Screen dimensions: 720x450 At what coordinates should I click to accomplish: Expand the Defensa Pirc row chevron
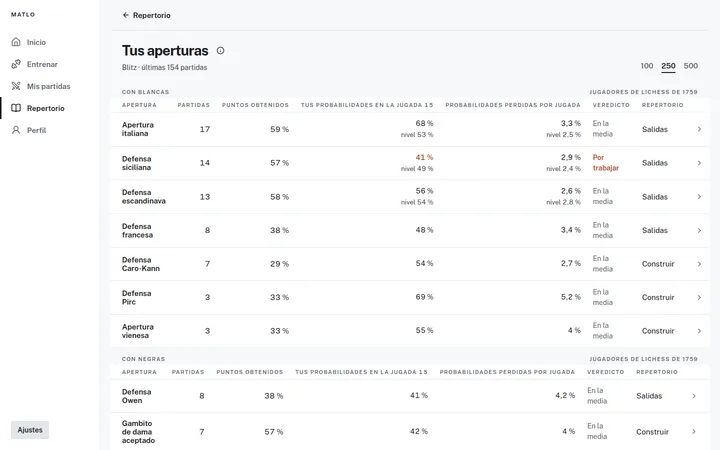[x=699, y=298]
